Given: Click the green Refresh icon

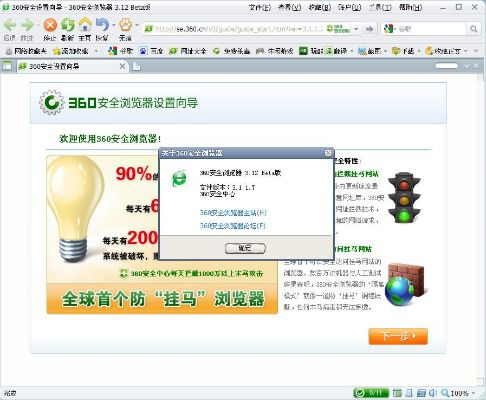Looking at the screenshot, I should tap(68, 25).
